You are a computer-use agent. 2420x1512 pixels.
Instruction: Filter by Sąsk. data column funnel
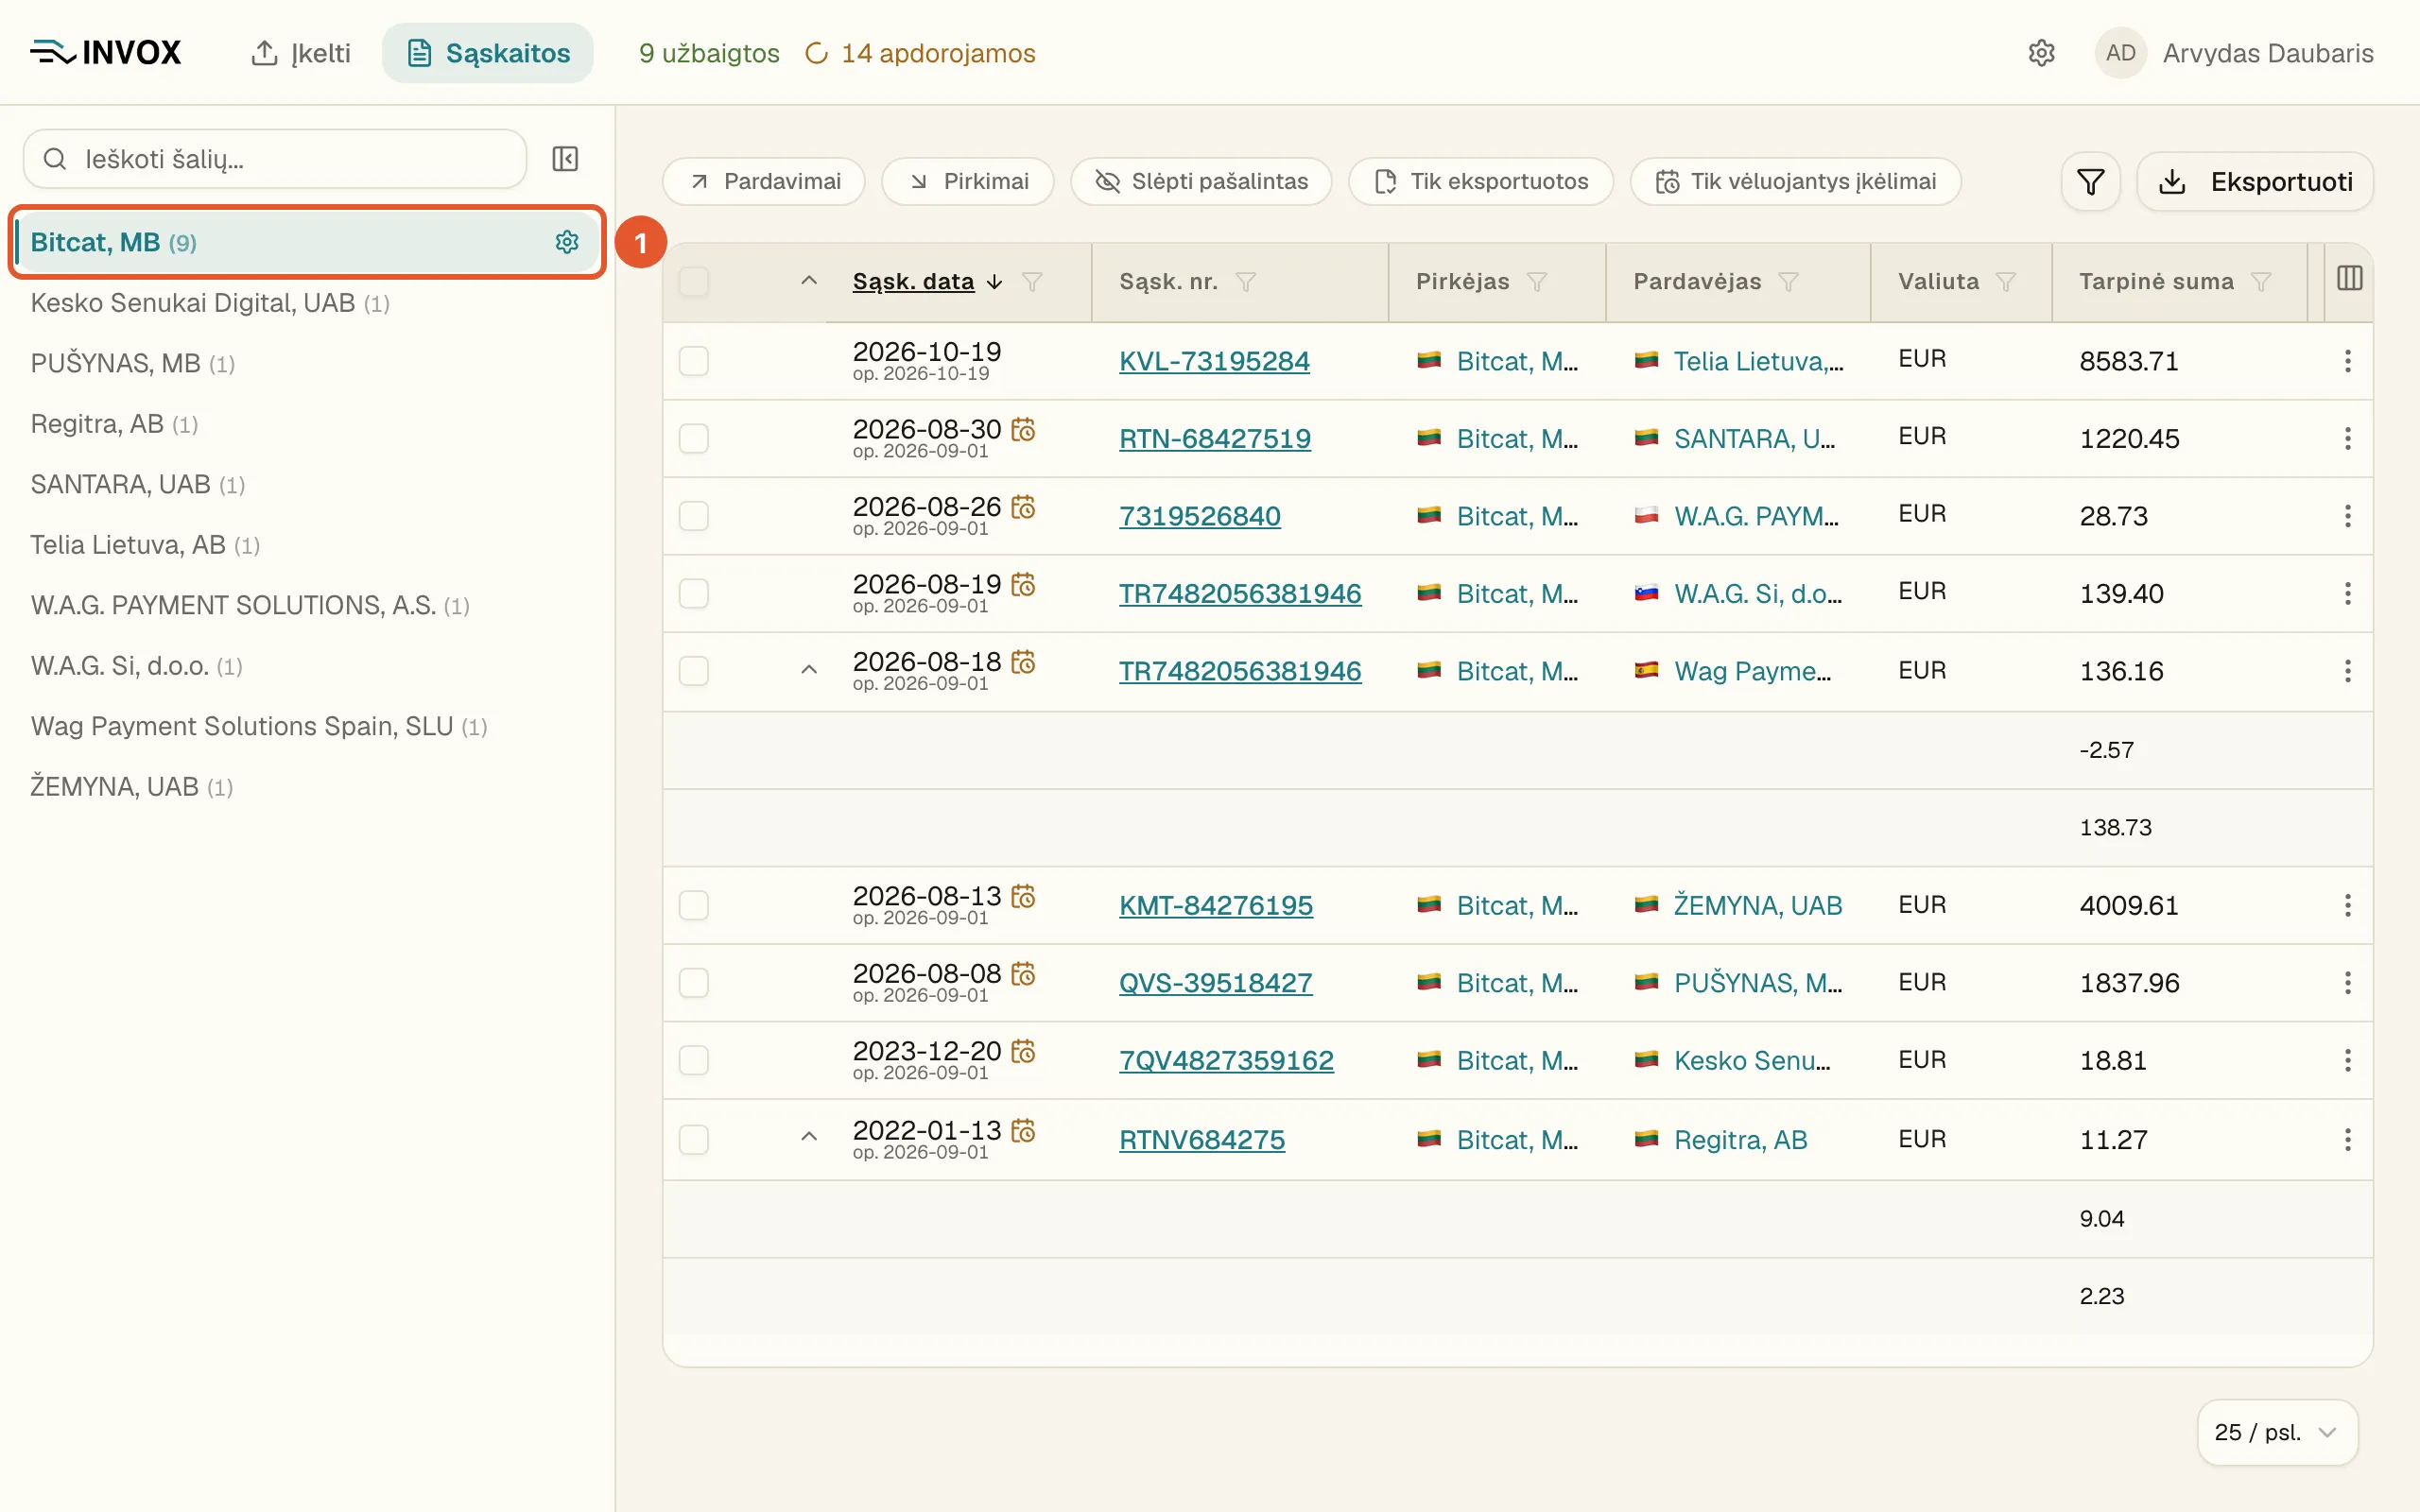[1032, 282]
